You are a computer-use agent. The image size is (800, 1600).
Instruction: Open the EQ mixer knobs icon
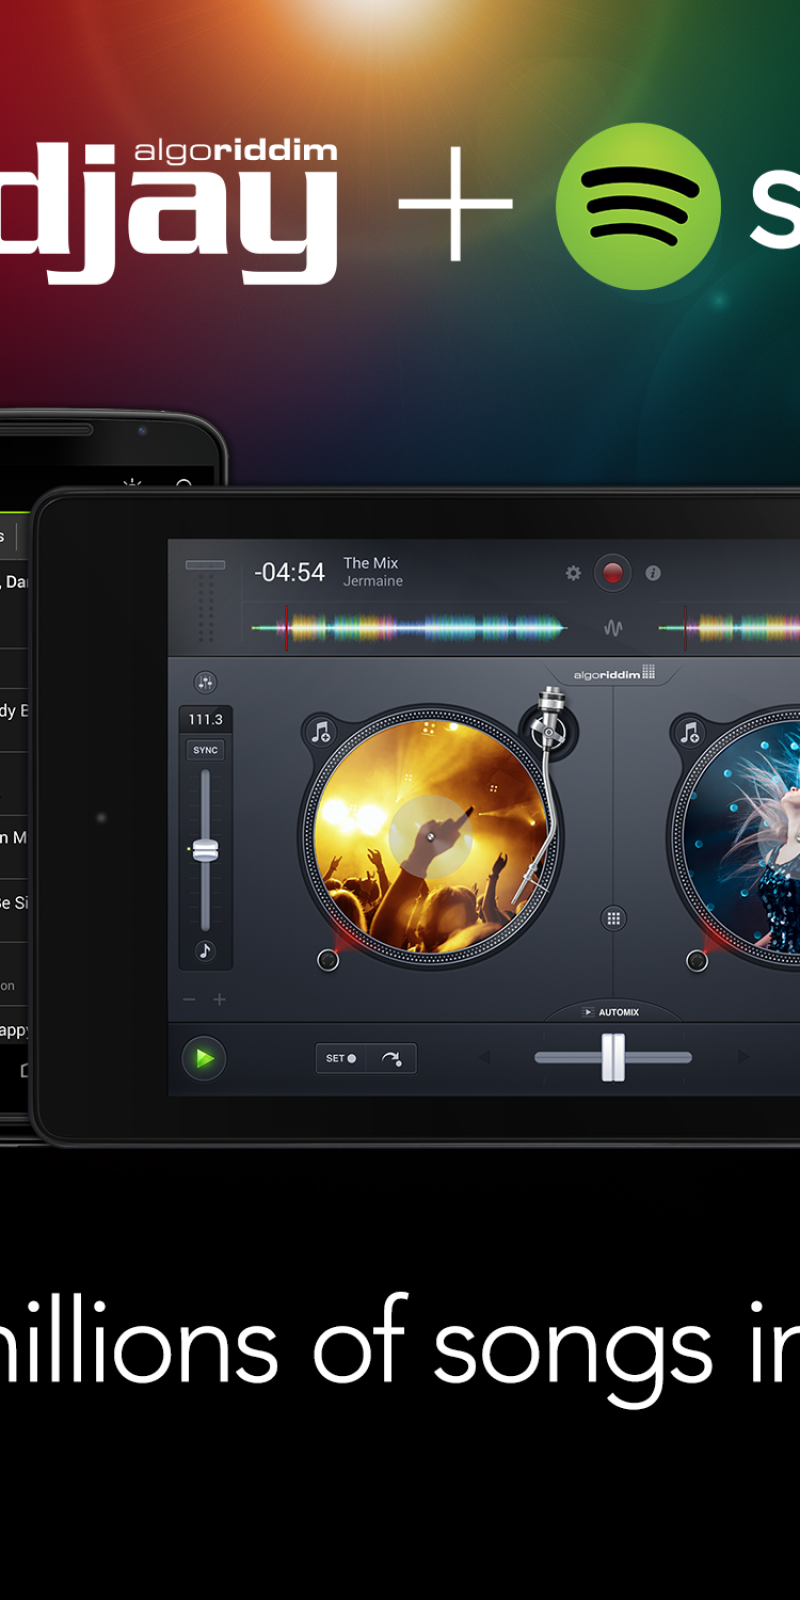pos(205,682)
